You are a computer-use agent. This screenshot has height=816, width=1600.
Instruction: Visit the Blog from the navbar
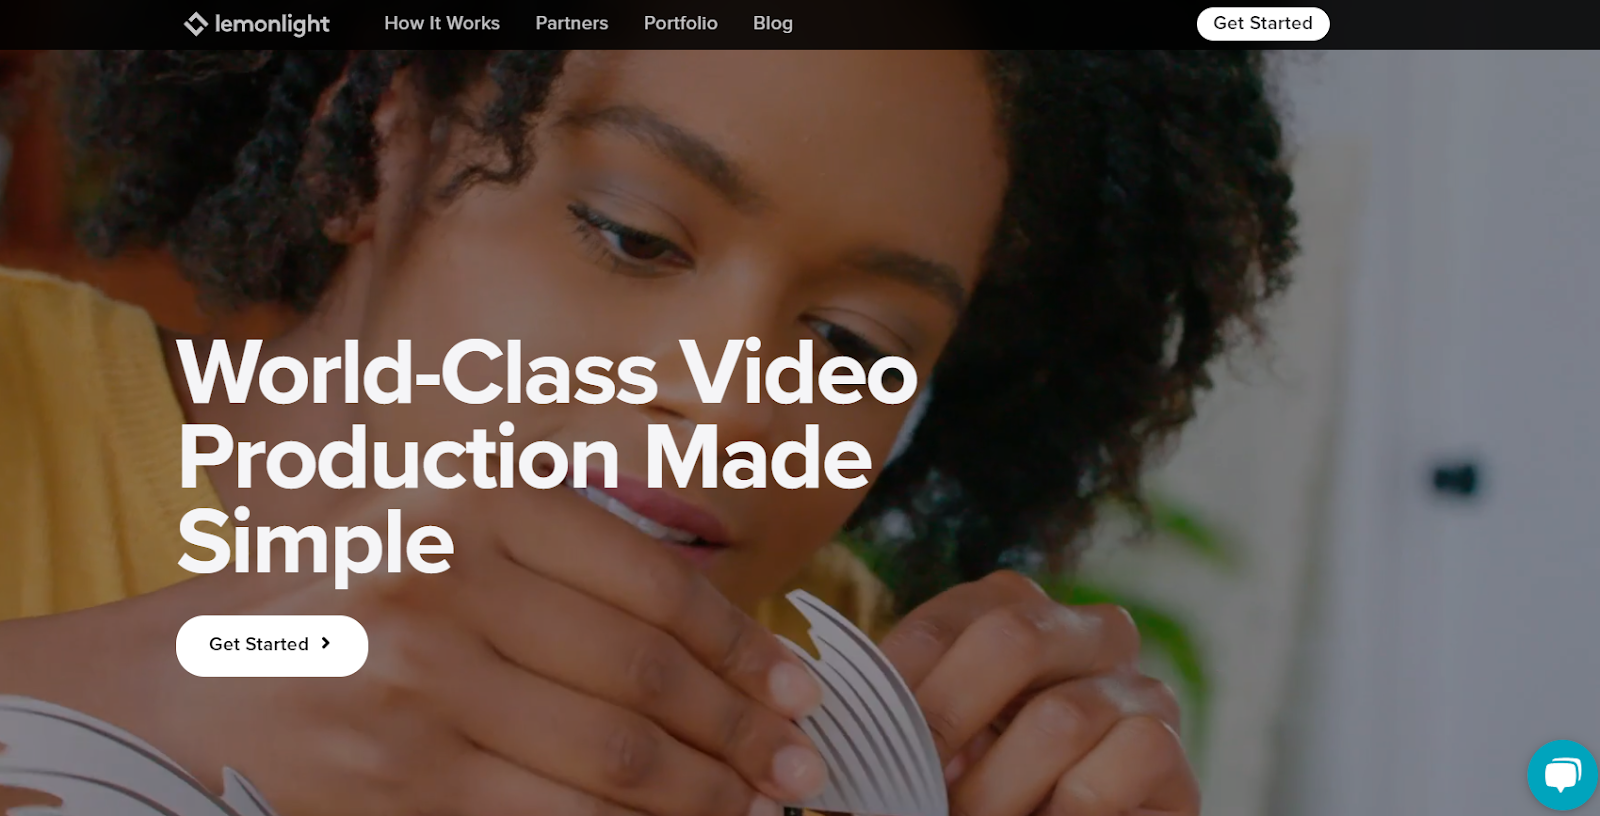(773, 23)
